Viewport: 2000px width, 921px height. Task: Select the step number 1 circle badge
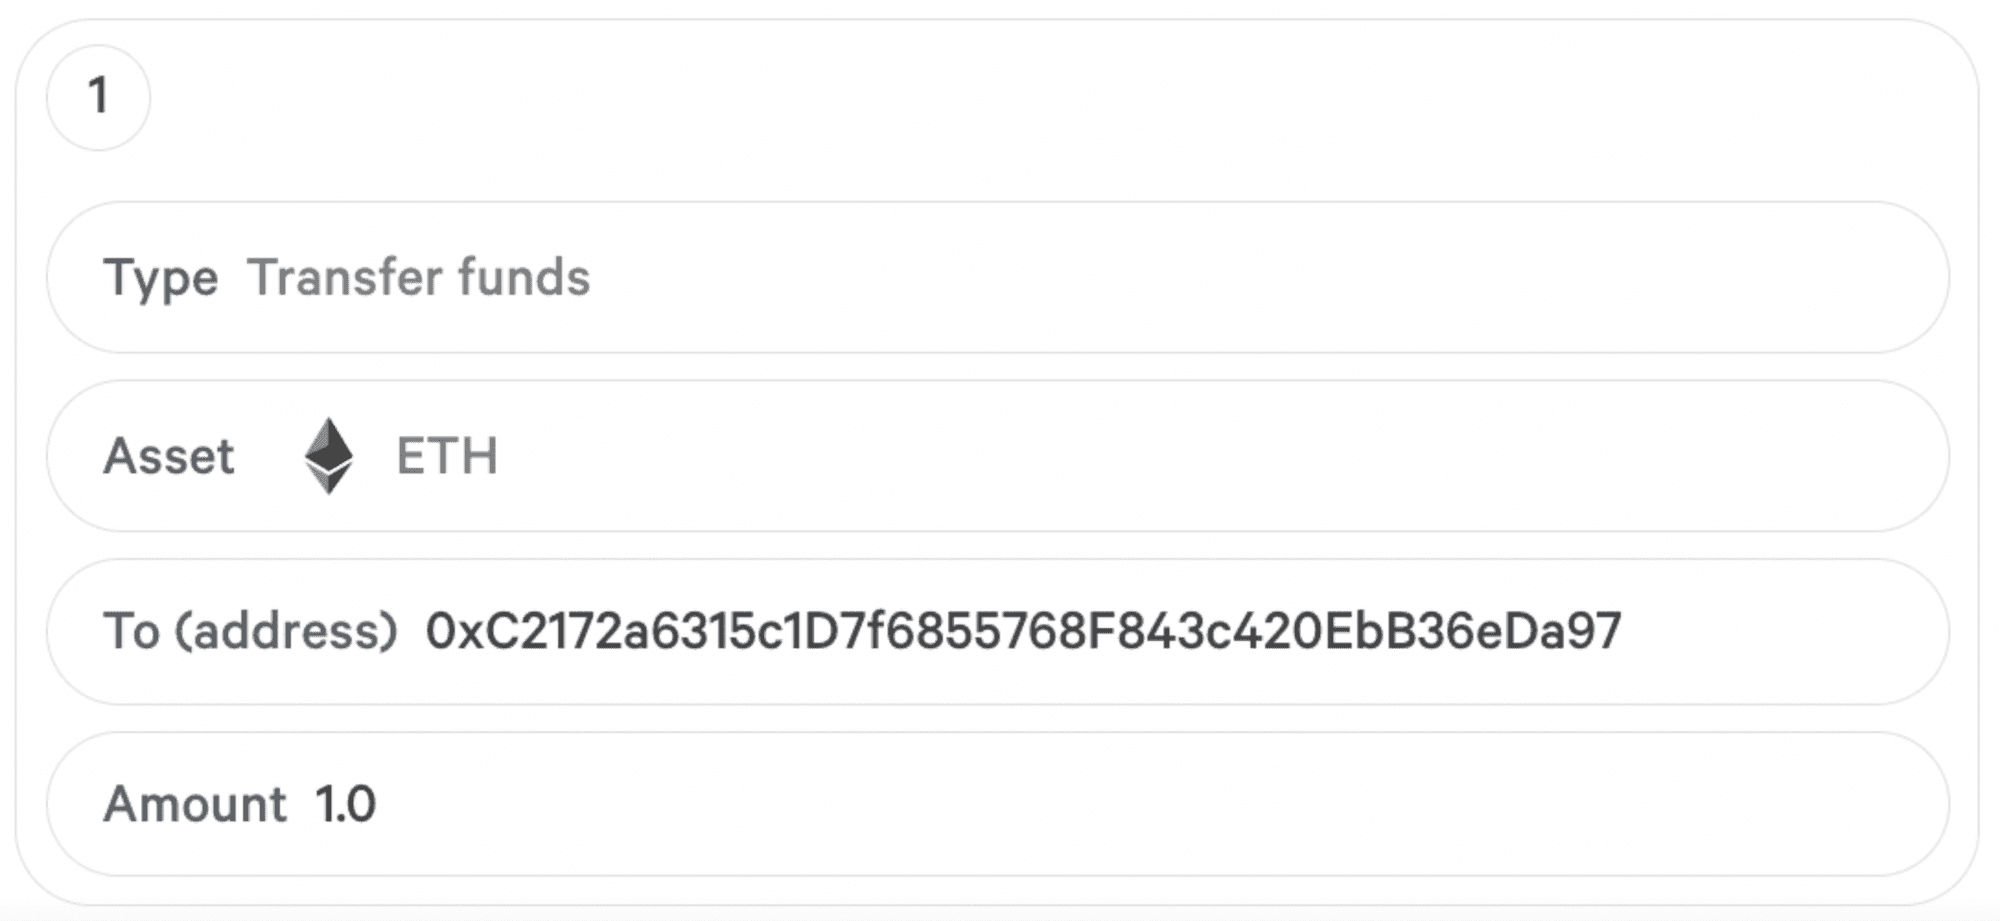pyautogui.click(x=98, y=97)
